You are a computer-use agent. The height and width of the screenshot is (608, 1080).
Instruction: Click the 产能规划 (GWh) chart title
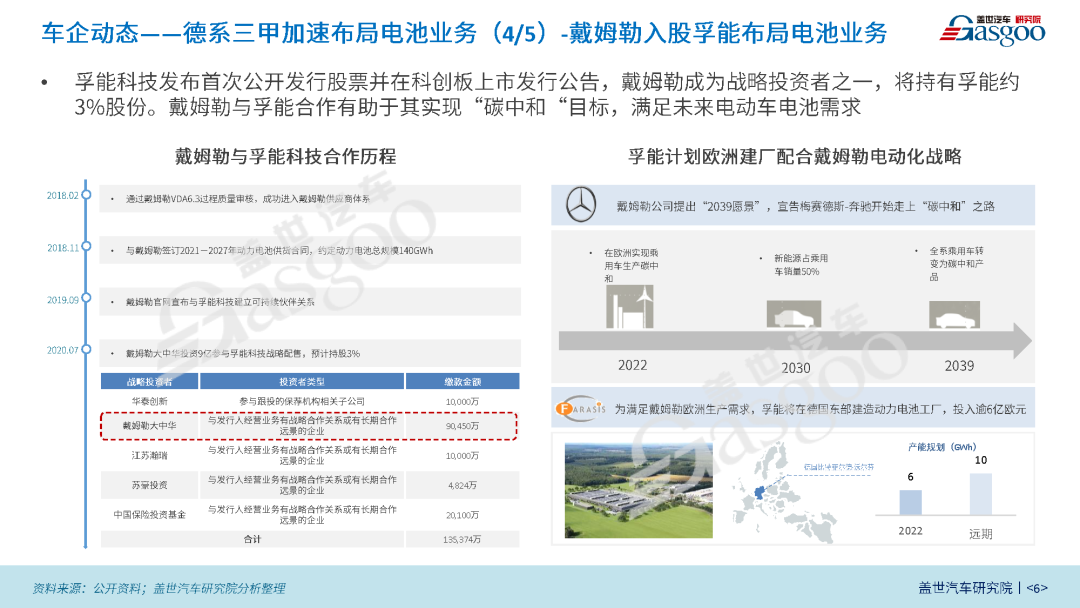(x=942, y=447)
